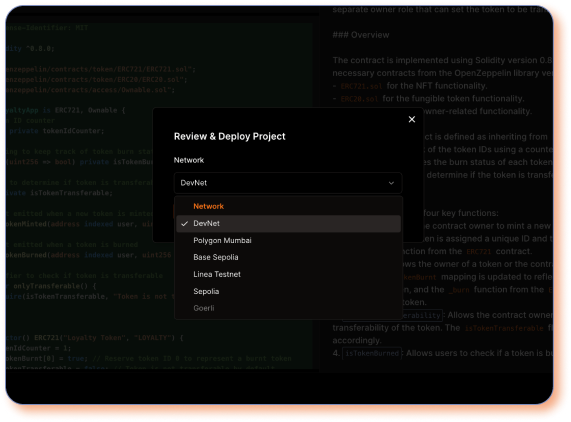
Task: Click the dropdown chevron arrow icon
Action: [x=391, y=183]
